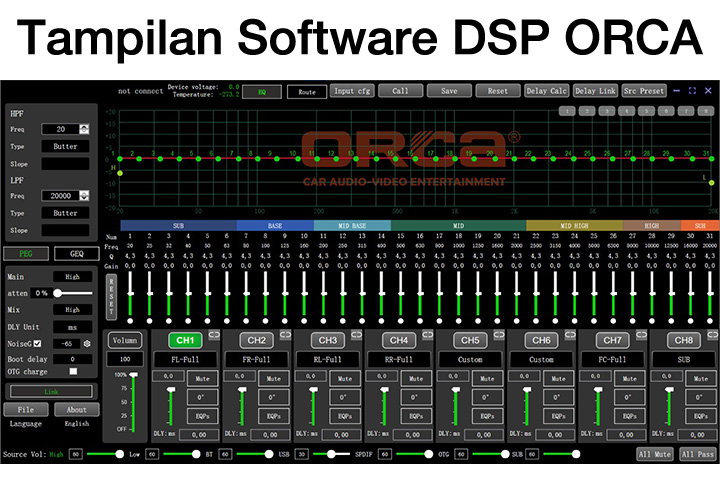Open the About dialog

pos(76,409)
